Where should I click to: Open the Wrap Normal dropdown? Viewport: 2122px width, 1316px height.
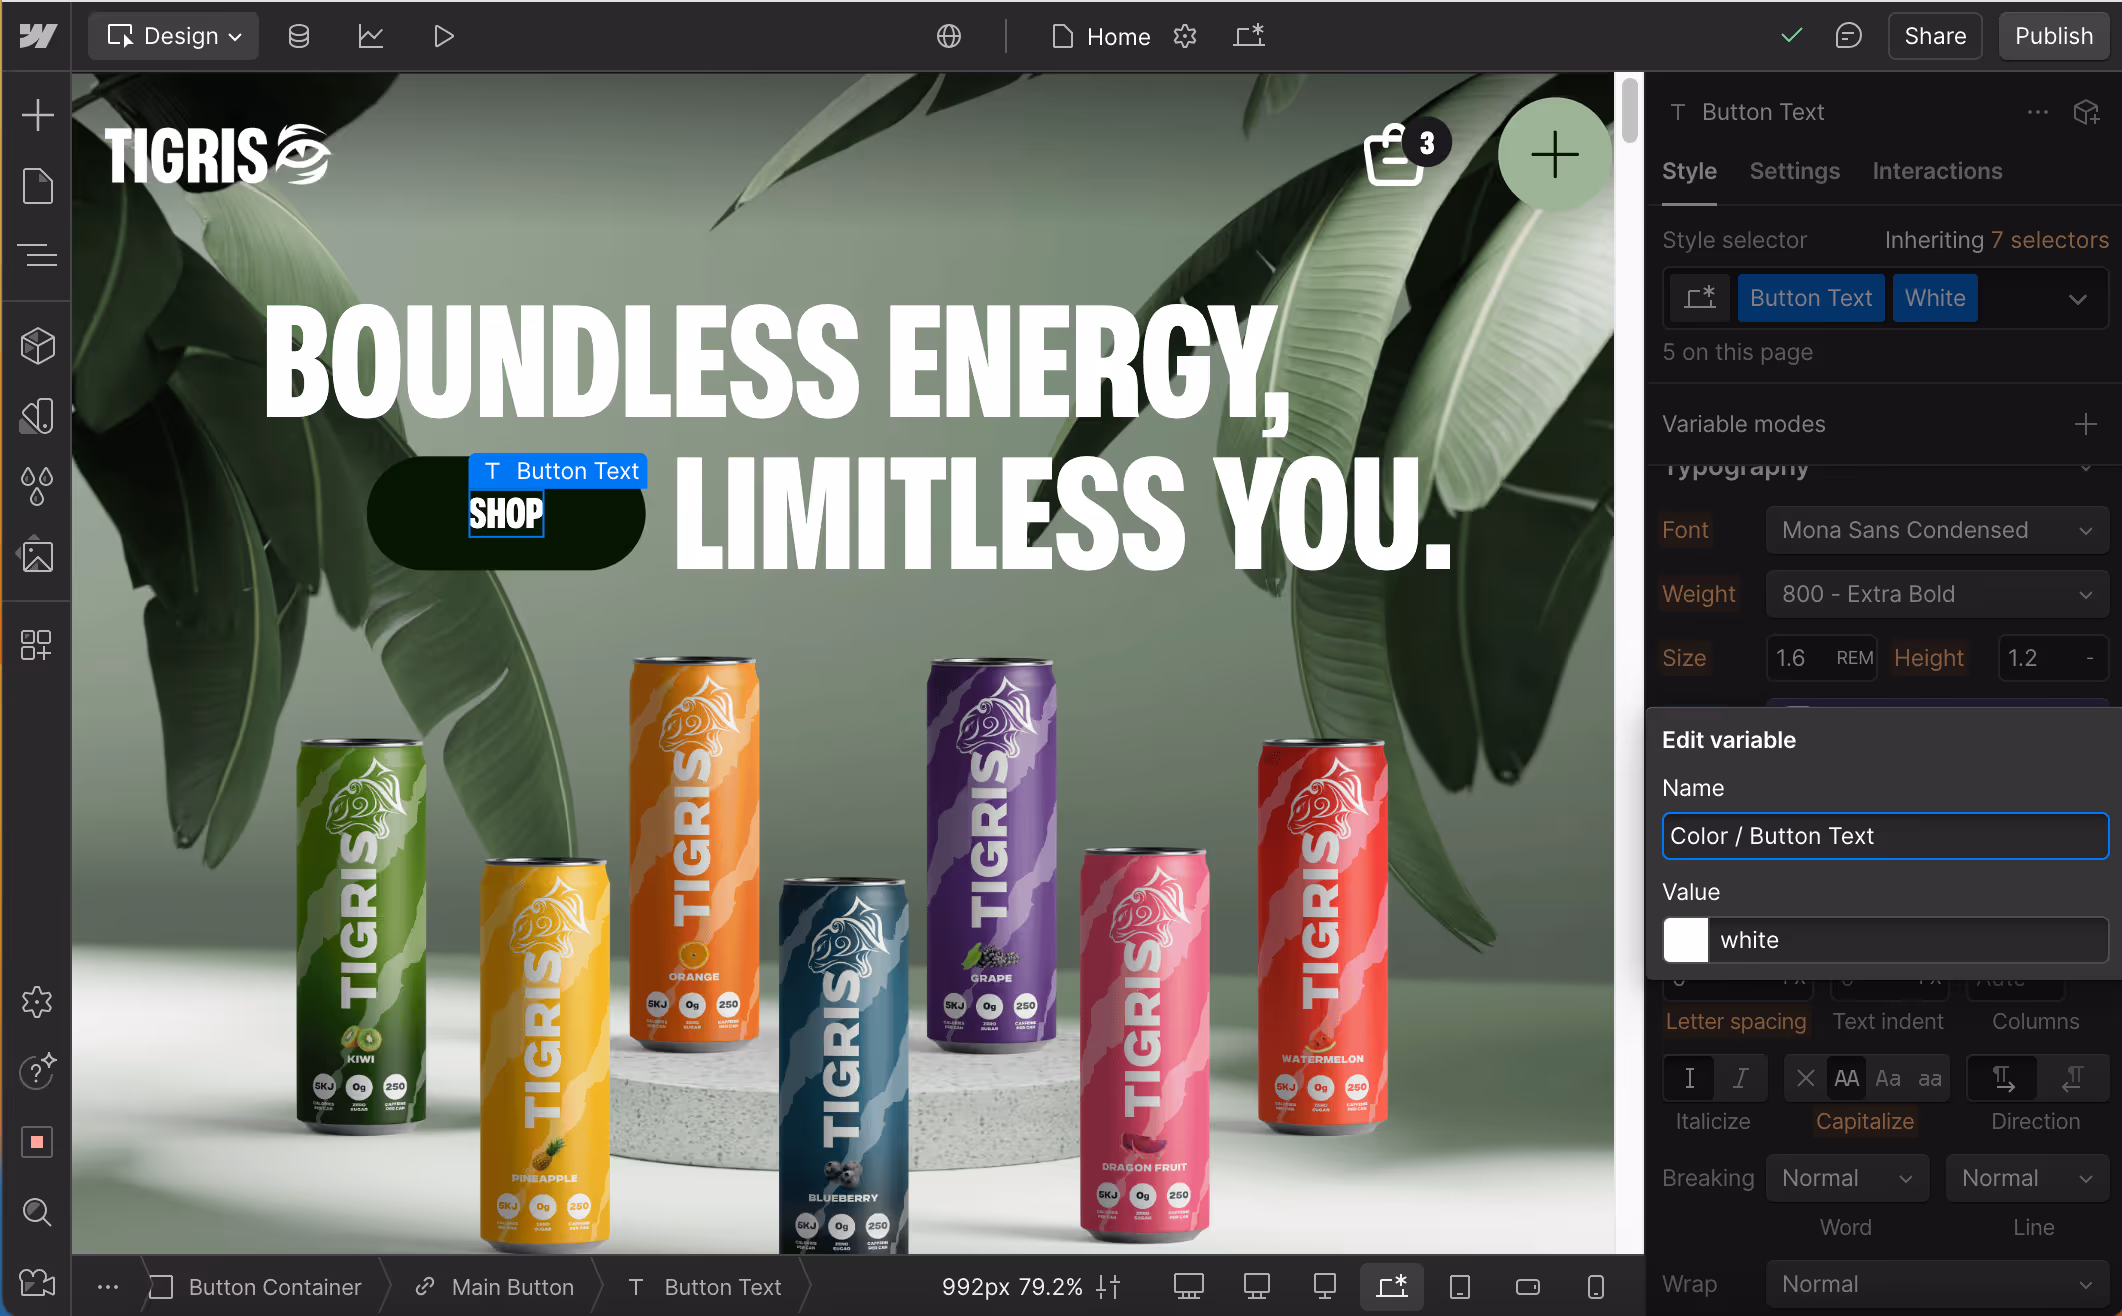pyautogui.click(x=1937, y=1284)
